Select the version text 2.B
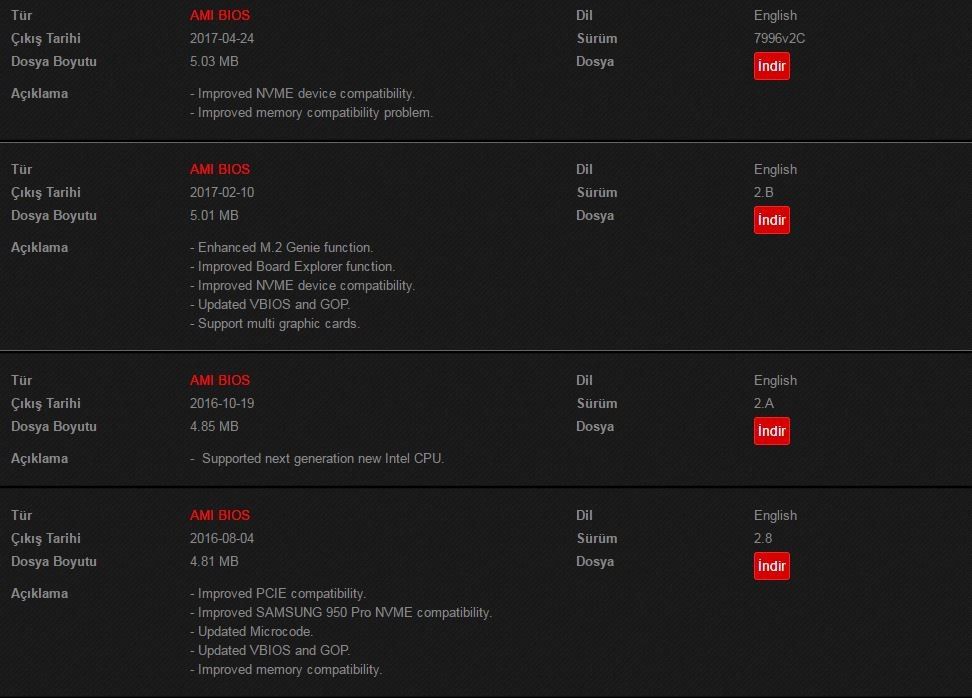The height and width of the screenshot is (698, 972). 764,192
